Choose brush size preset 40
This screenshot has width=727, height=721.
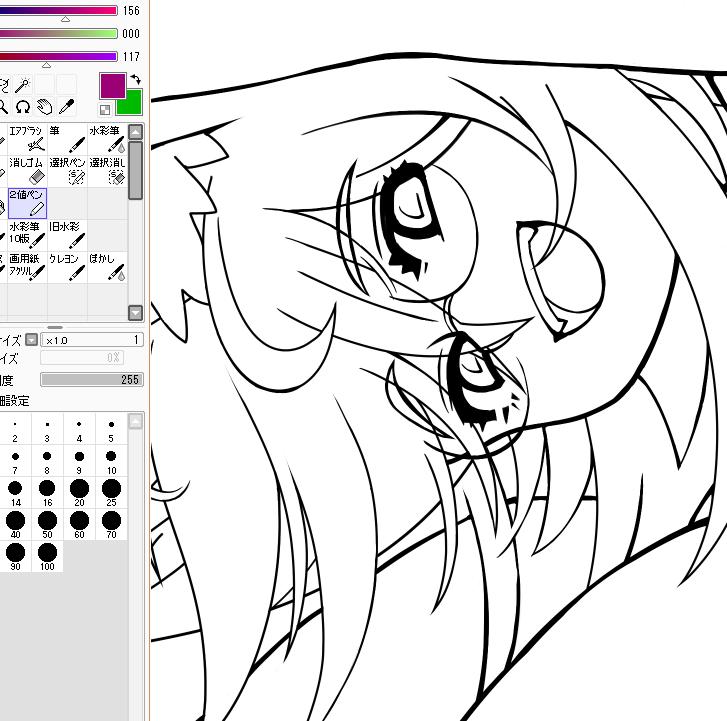pos(15,526)
